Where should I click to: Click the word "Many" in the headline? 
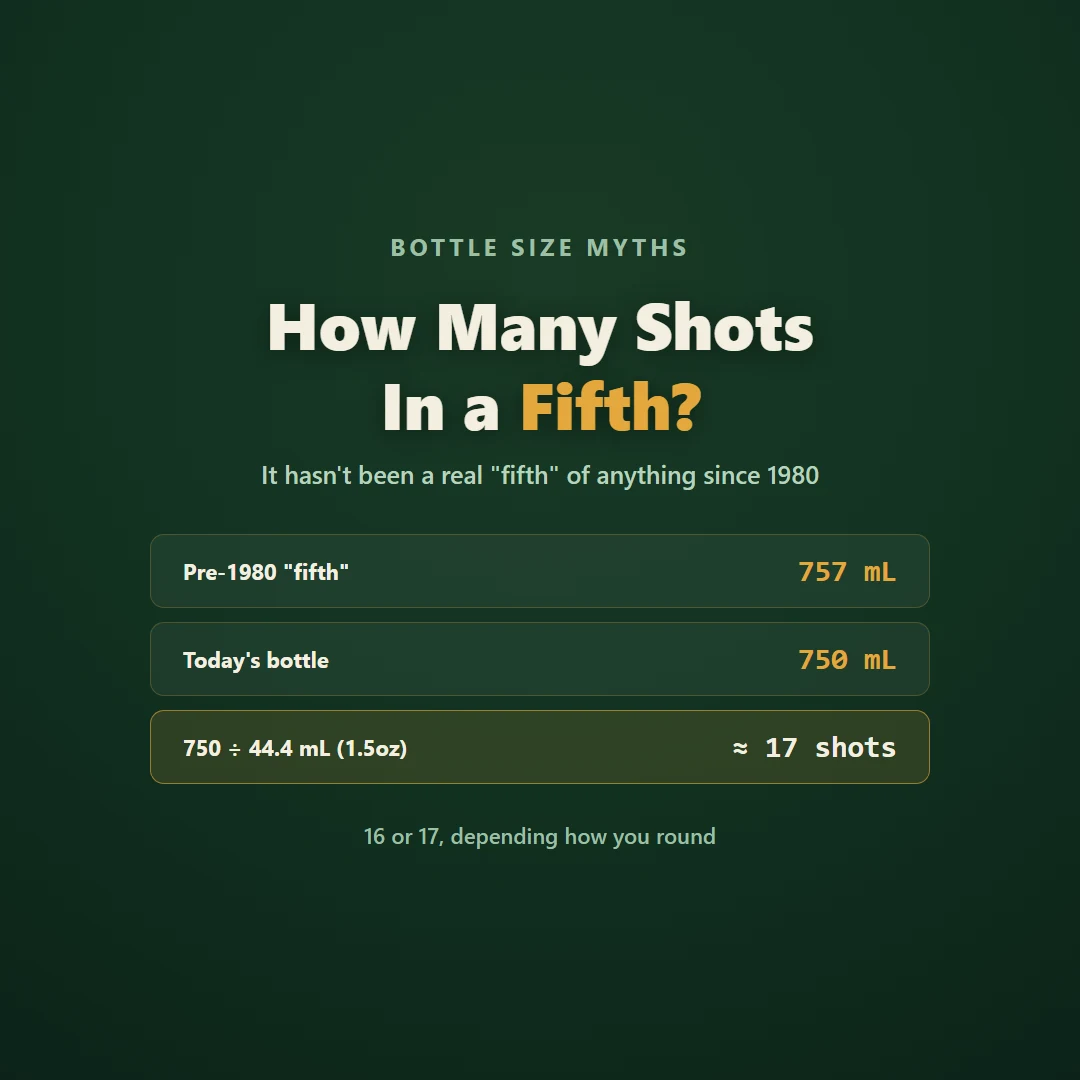pos(526,333)
